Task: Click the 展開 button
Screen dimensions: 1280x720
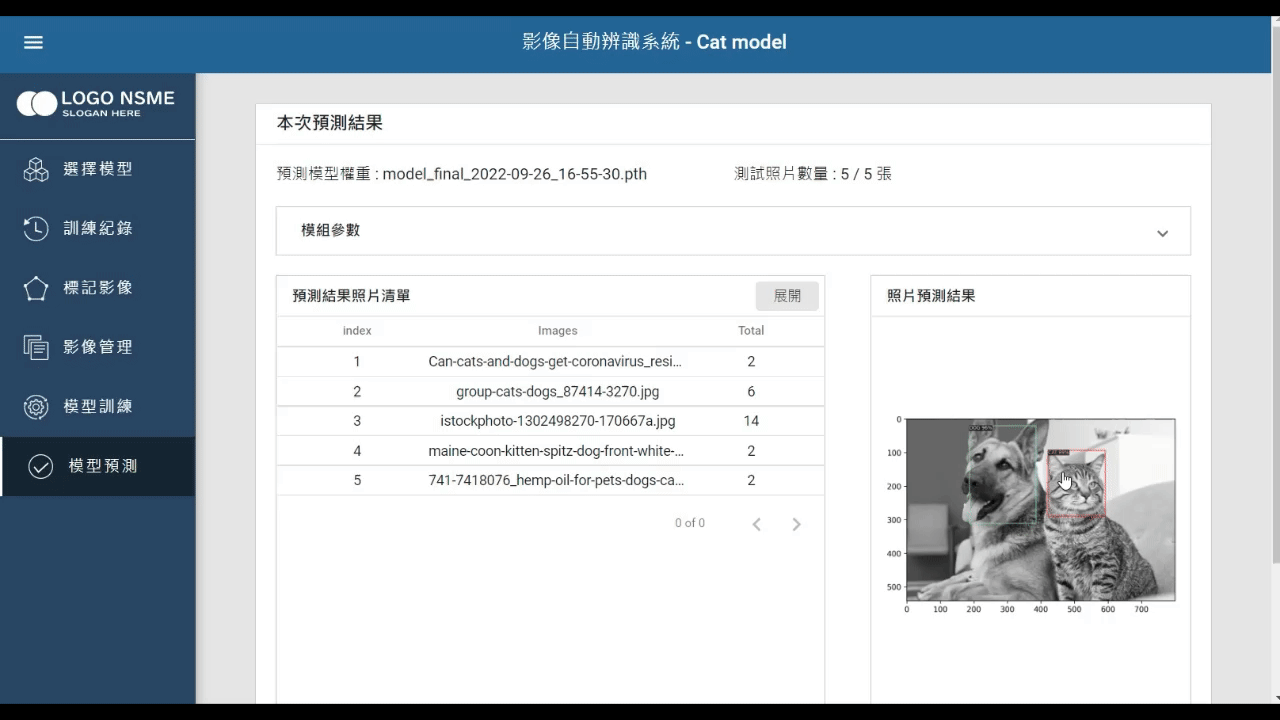Action: click(x=787, y=296)
